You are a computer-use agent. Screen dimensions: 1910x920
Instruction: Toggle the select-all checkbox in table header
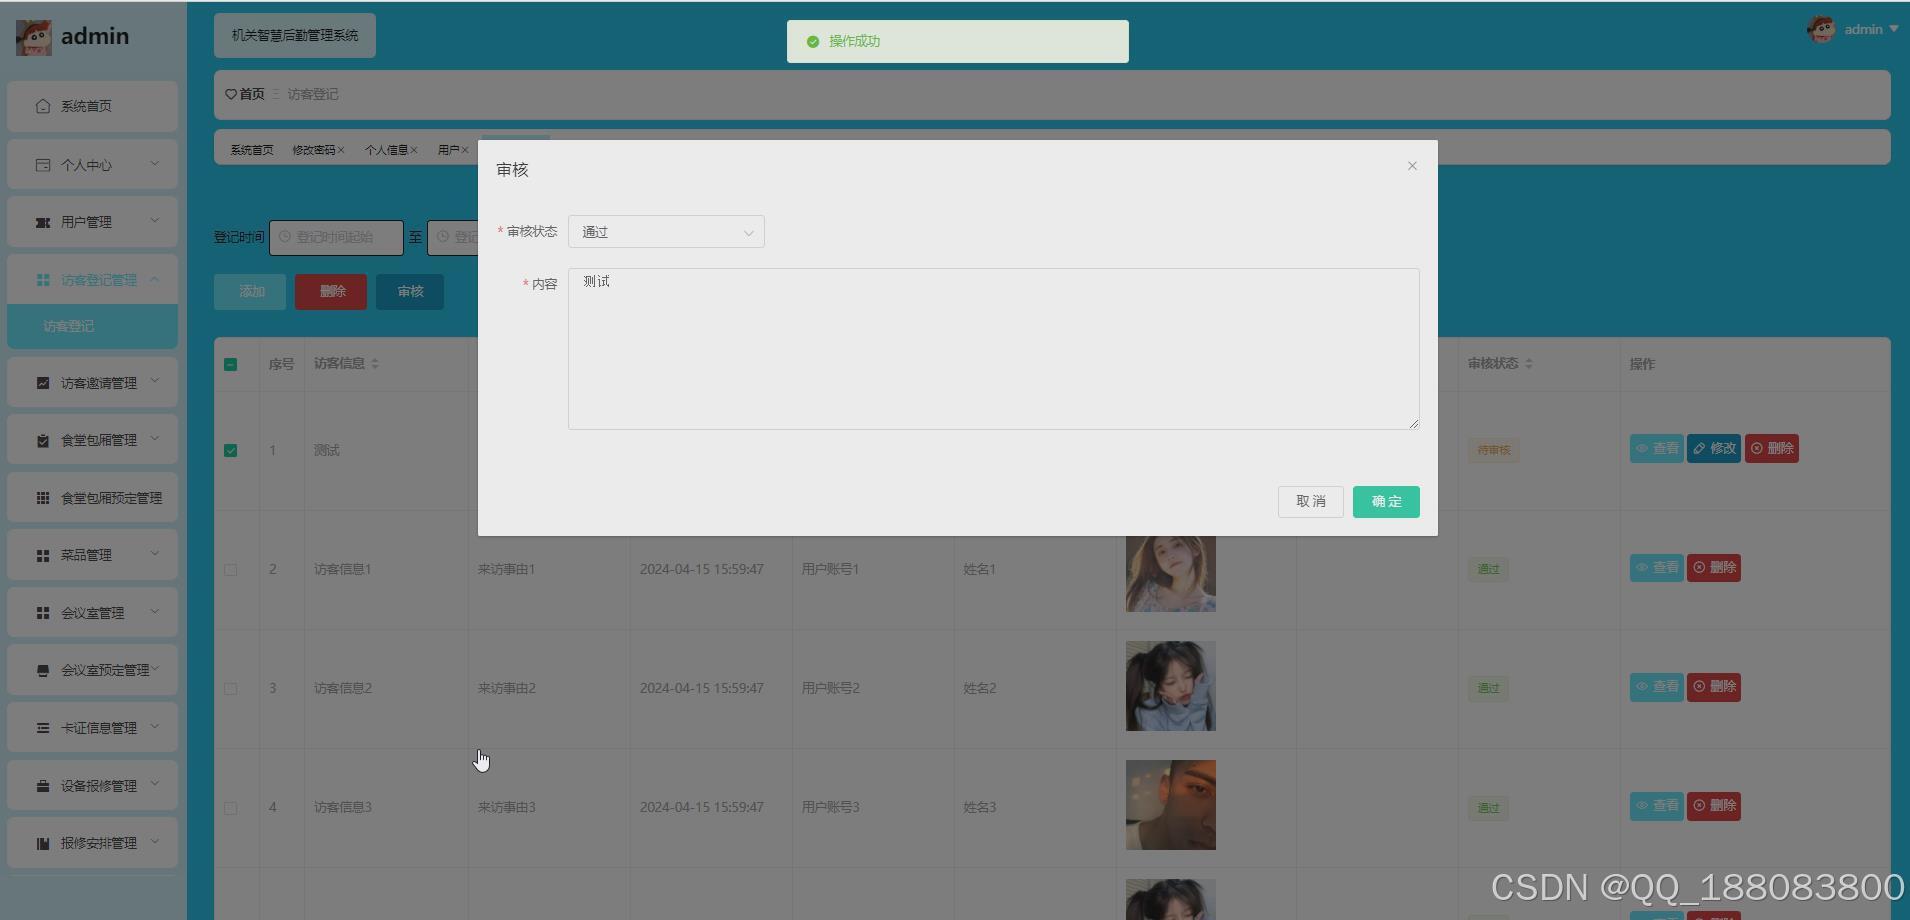[x=231, y=364]
